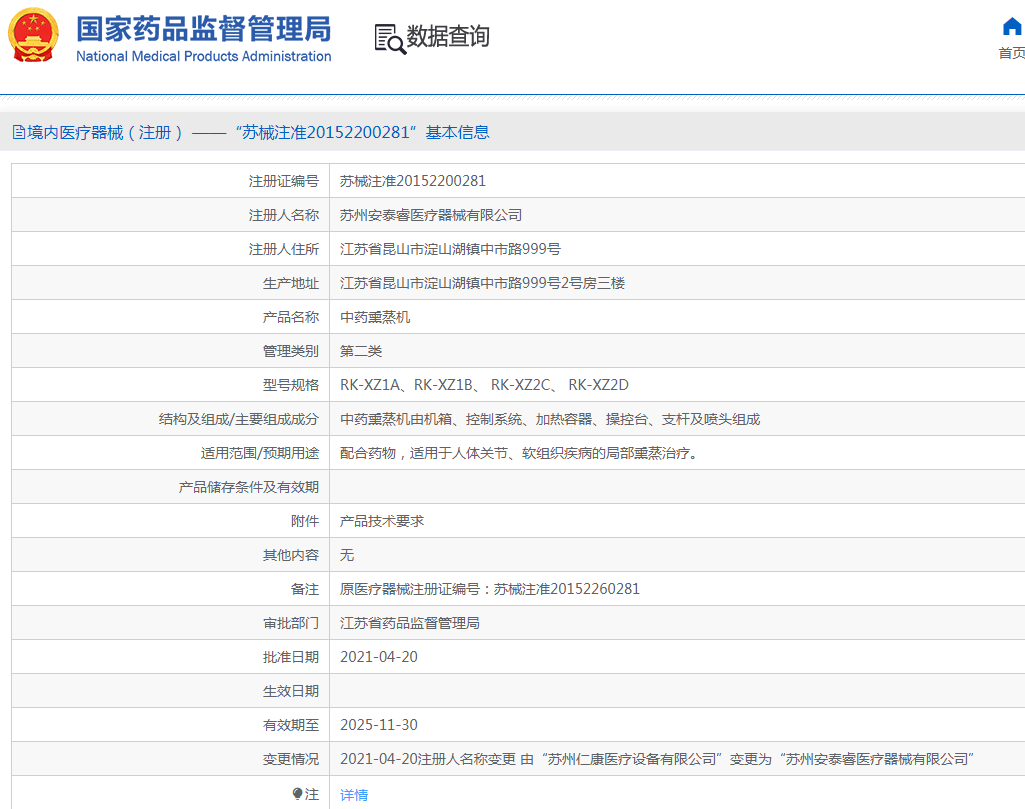Click the bulb icon next to 注

[x=297, y=794]
